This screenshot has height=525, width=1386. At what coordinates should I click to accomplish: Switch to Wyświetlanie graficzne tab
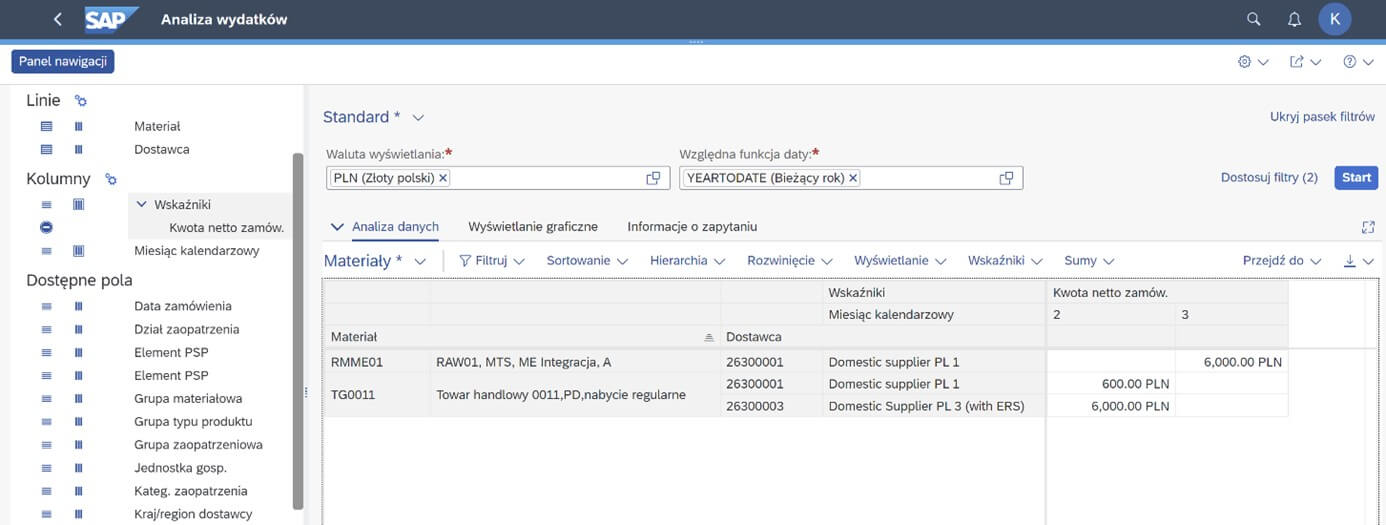pos(533,226)
